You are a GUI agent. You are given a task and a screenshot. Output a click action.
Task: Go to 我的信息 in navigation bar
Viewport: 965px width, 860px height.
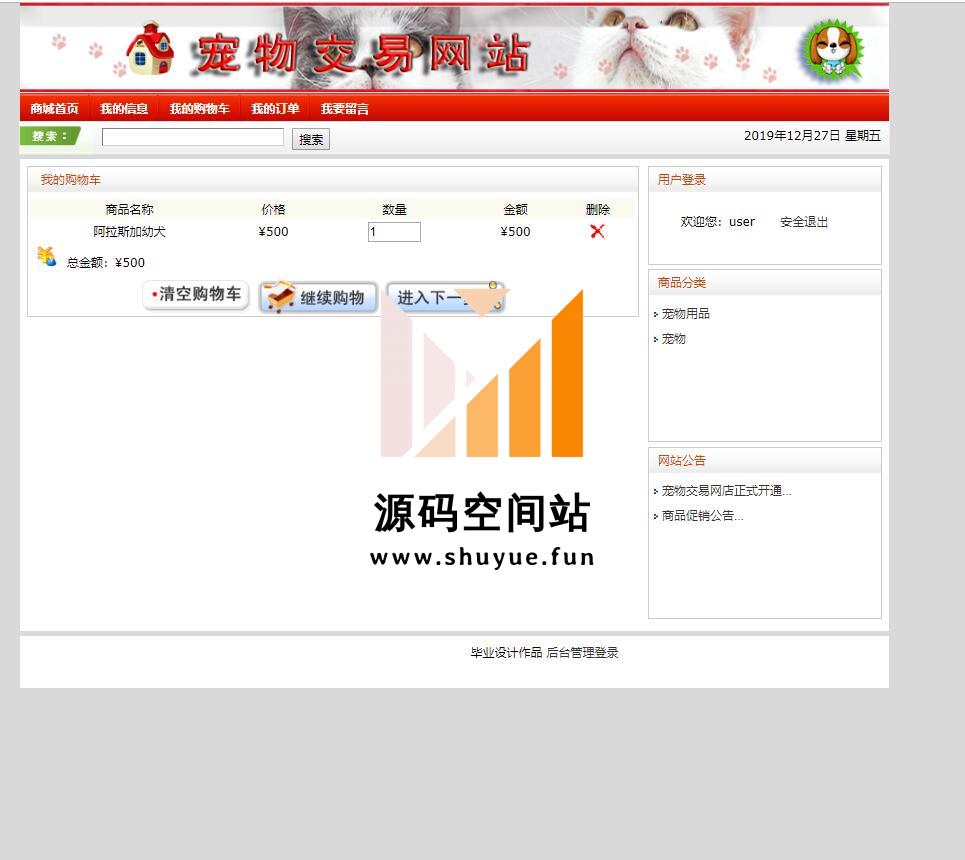tap(124, 109)
